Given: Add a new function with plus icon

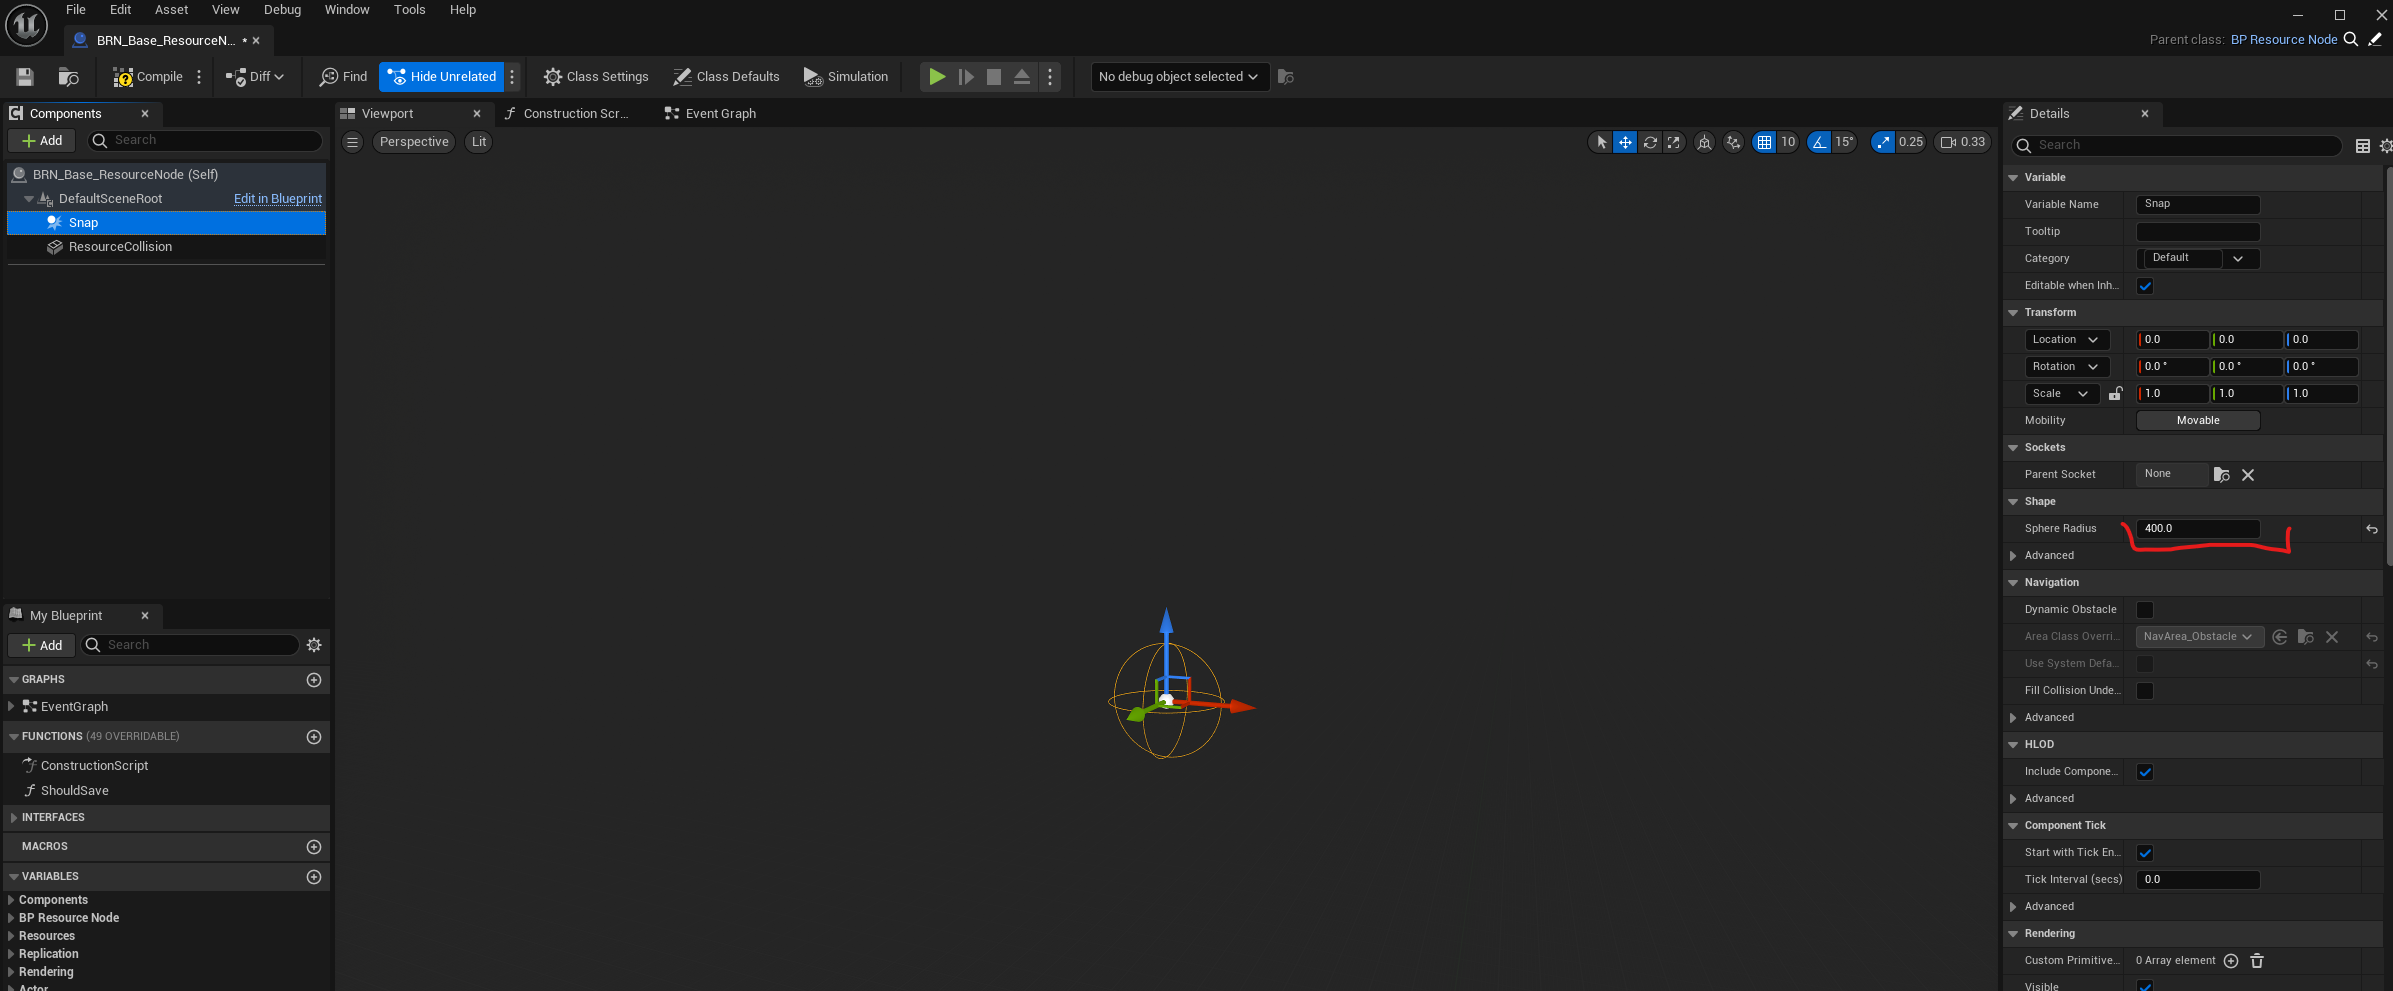Looking at the screenshot, I should coord(314,737).
